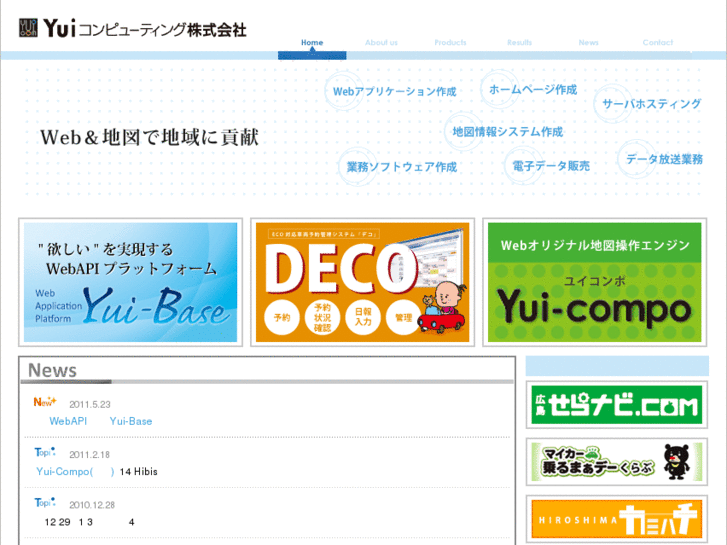Click the News section heading
Viewport: 727px width, 545px height.
click(52, 370)
